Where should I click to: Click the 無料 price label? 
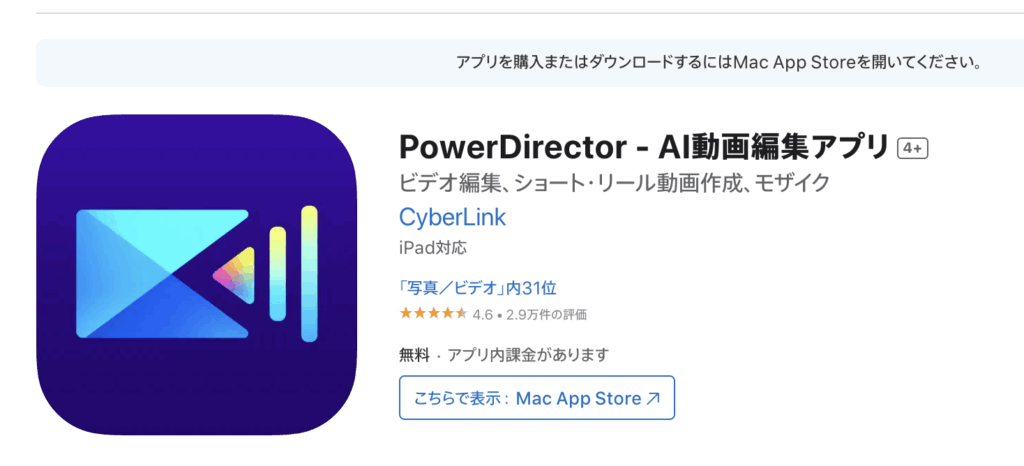[414, 355]
